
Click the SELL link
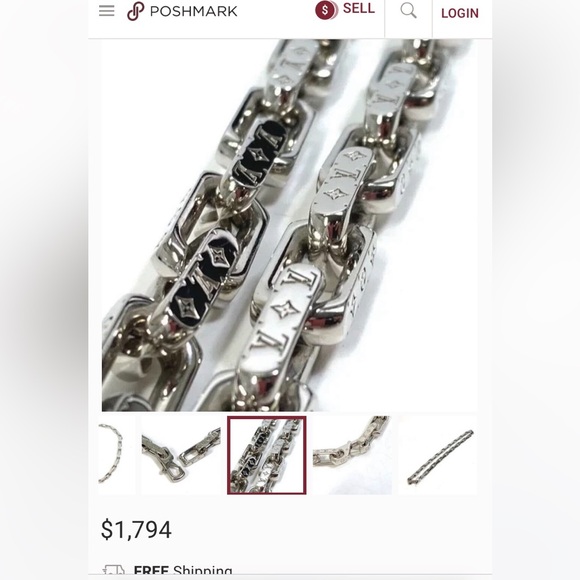[359, 9]
